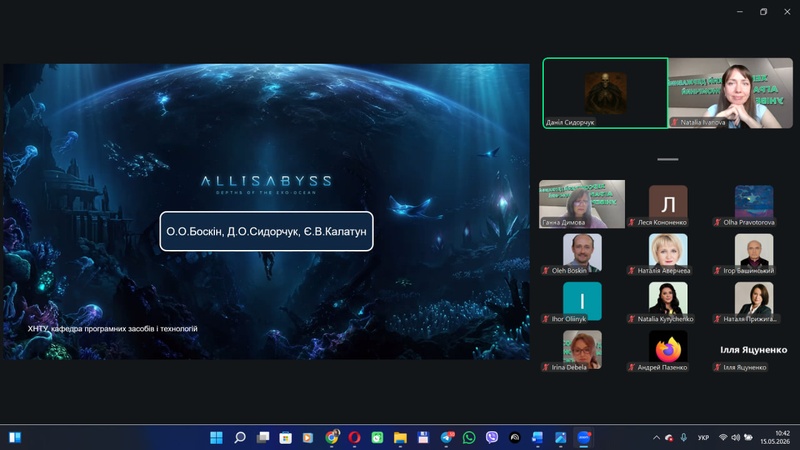Open Google Chrome from the taskbar

tap(332, 437)
